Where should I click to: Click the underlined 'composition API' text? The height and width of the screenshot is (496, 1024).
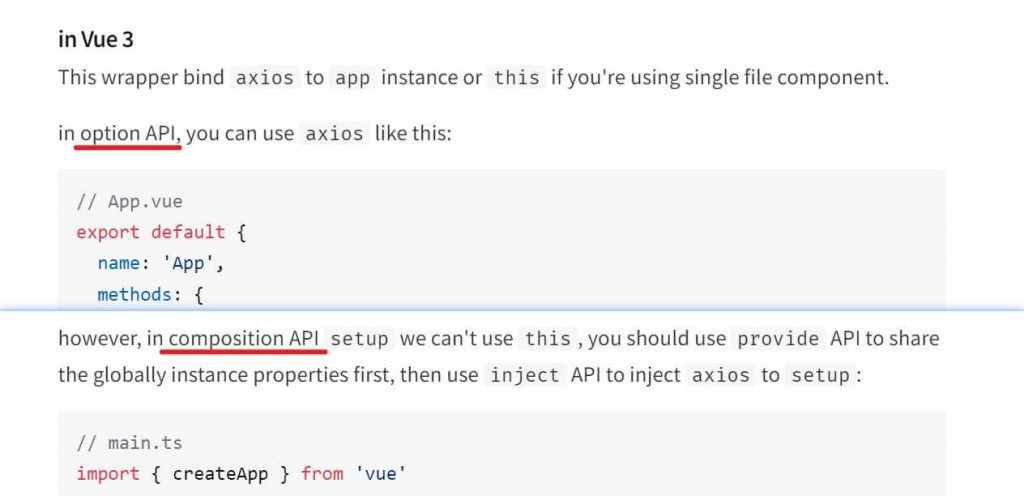pyautogui.click(x=244, y=339)
